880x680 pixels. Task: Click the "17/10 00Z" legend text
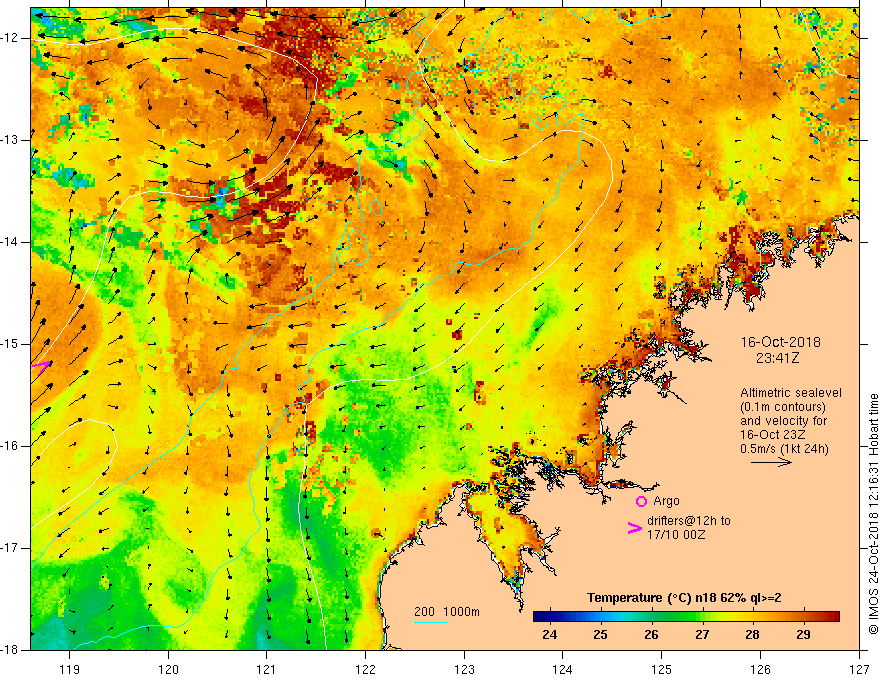pos(676,535)
